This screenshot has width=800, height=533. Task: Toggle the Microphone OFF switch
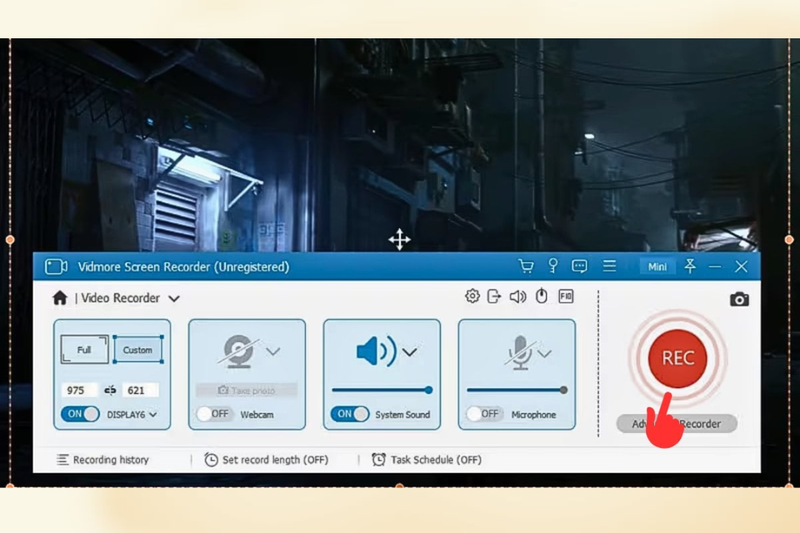point(485,414)
